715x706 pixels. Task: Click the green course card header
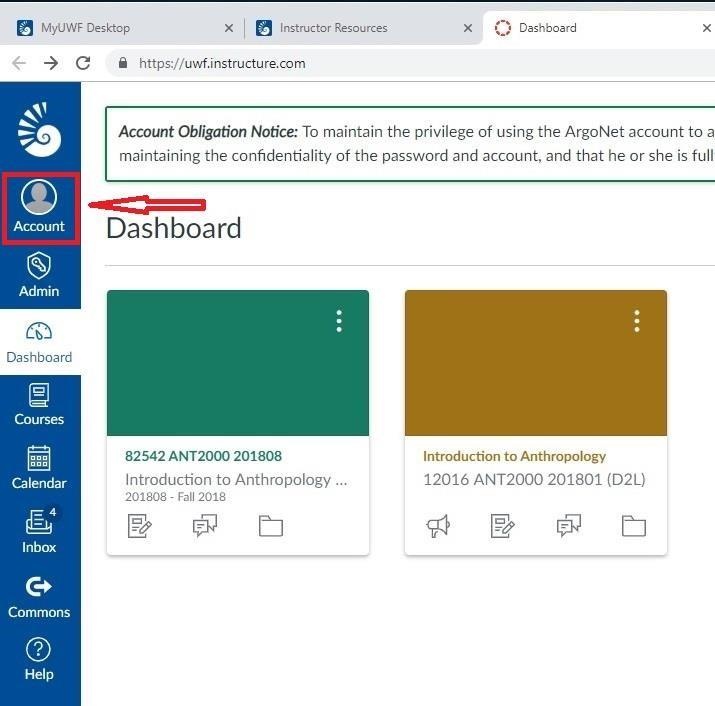(238, 363)
